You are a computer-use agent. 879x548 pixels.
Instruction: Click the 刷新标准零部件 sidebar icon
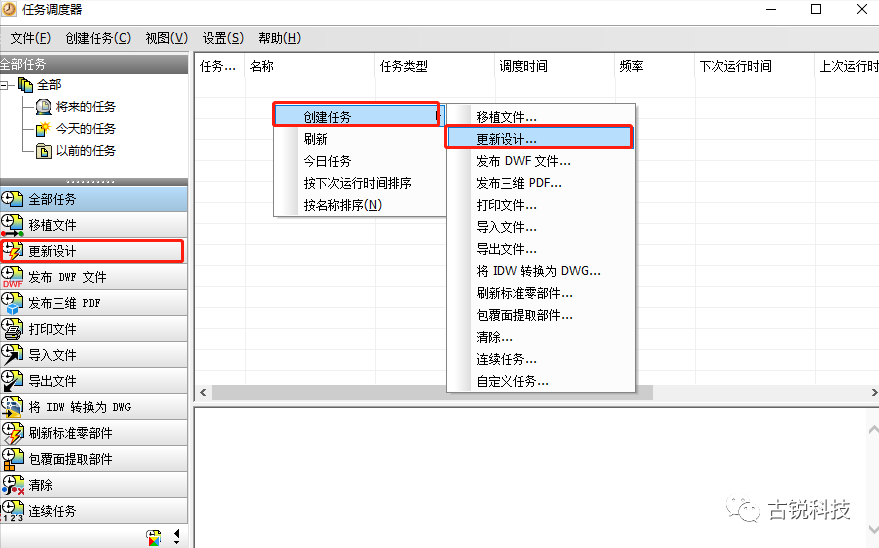point(12,433)
